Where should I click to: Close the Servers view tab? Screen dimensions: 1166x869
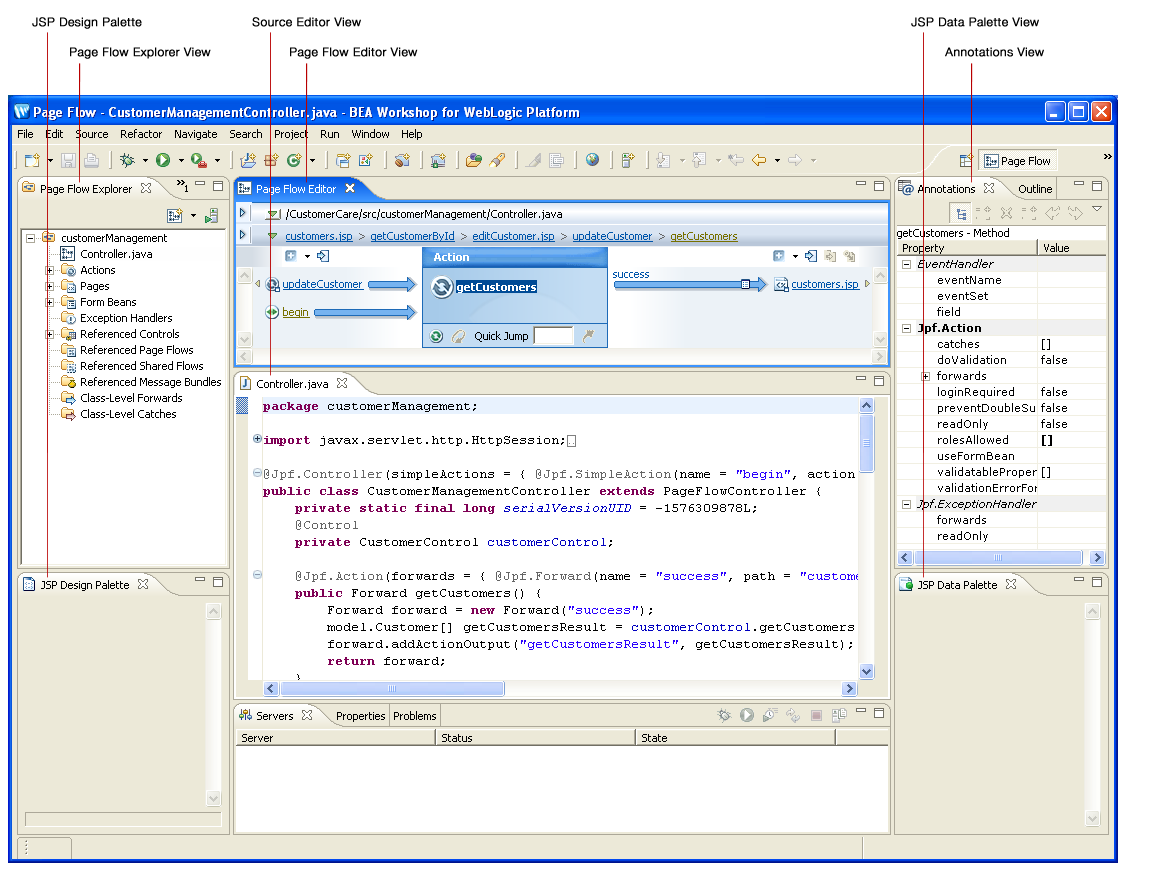coord(307,715)
